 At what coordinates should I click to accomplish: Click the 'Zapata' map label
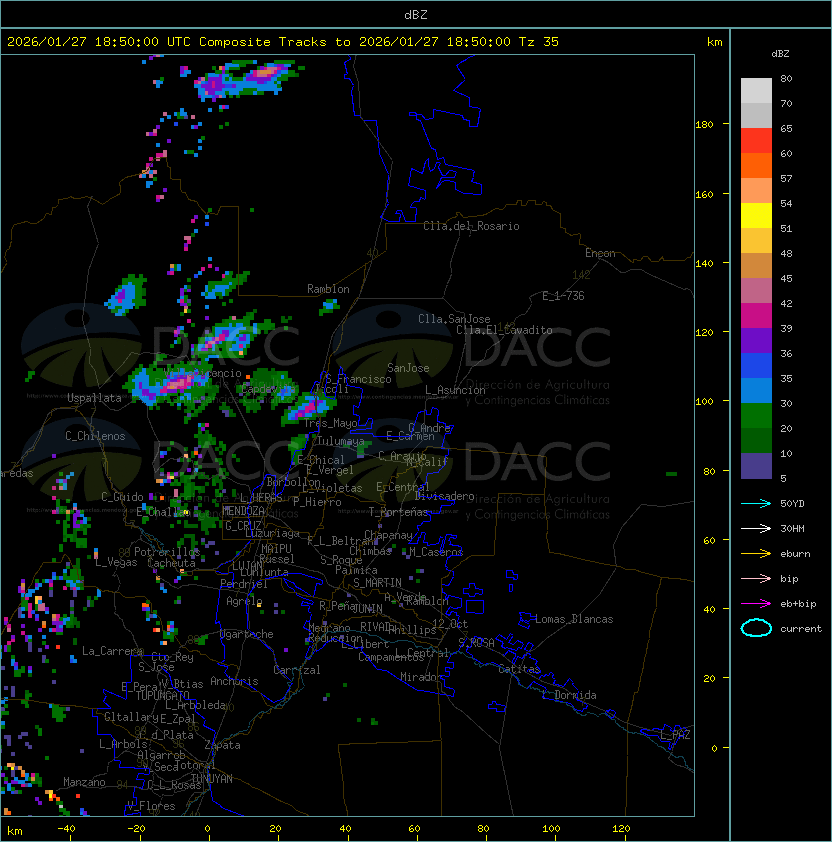pyautogui.click(x=222, y=745)
